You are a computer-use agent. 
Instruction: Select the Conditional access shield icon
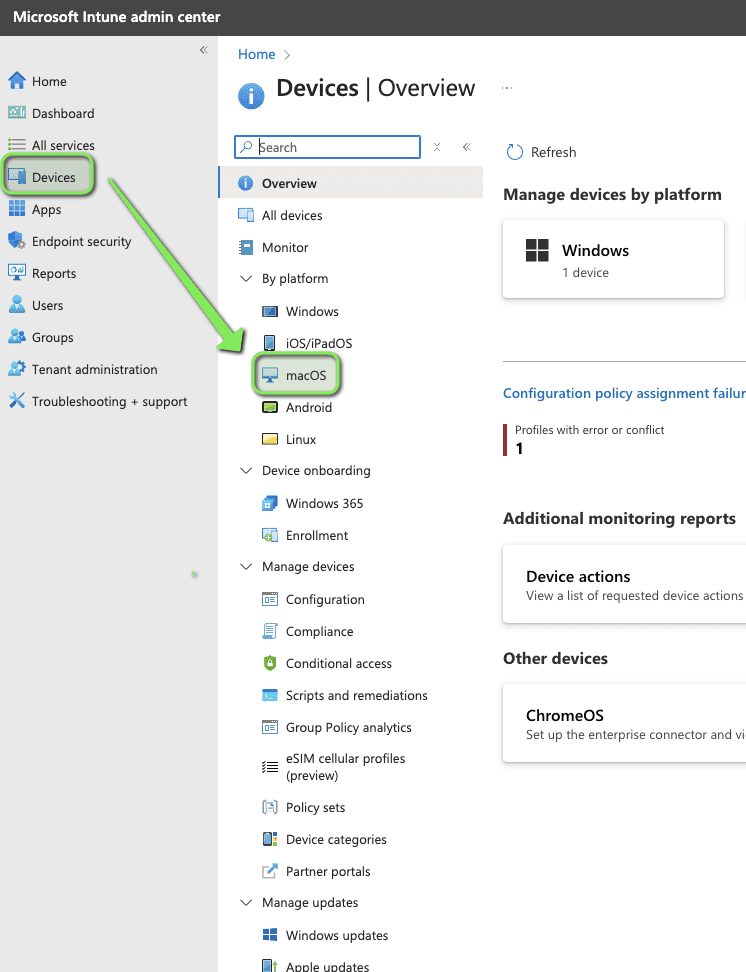269,663
